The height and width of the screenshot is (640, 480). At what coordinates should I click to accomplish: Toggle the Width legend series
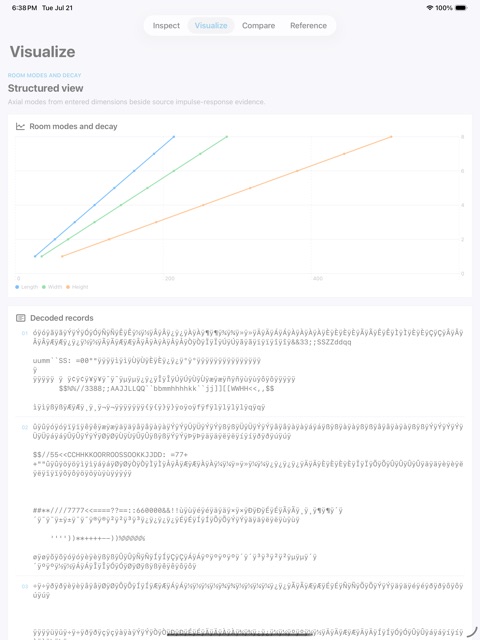tap(52, 287)
